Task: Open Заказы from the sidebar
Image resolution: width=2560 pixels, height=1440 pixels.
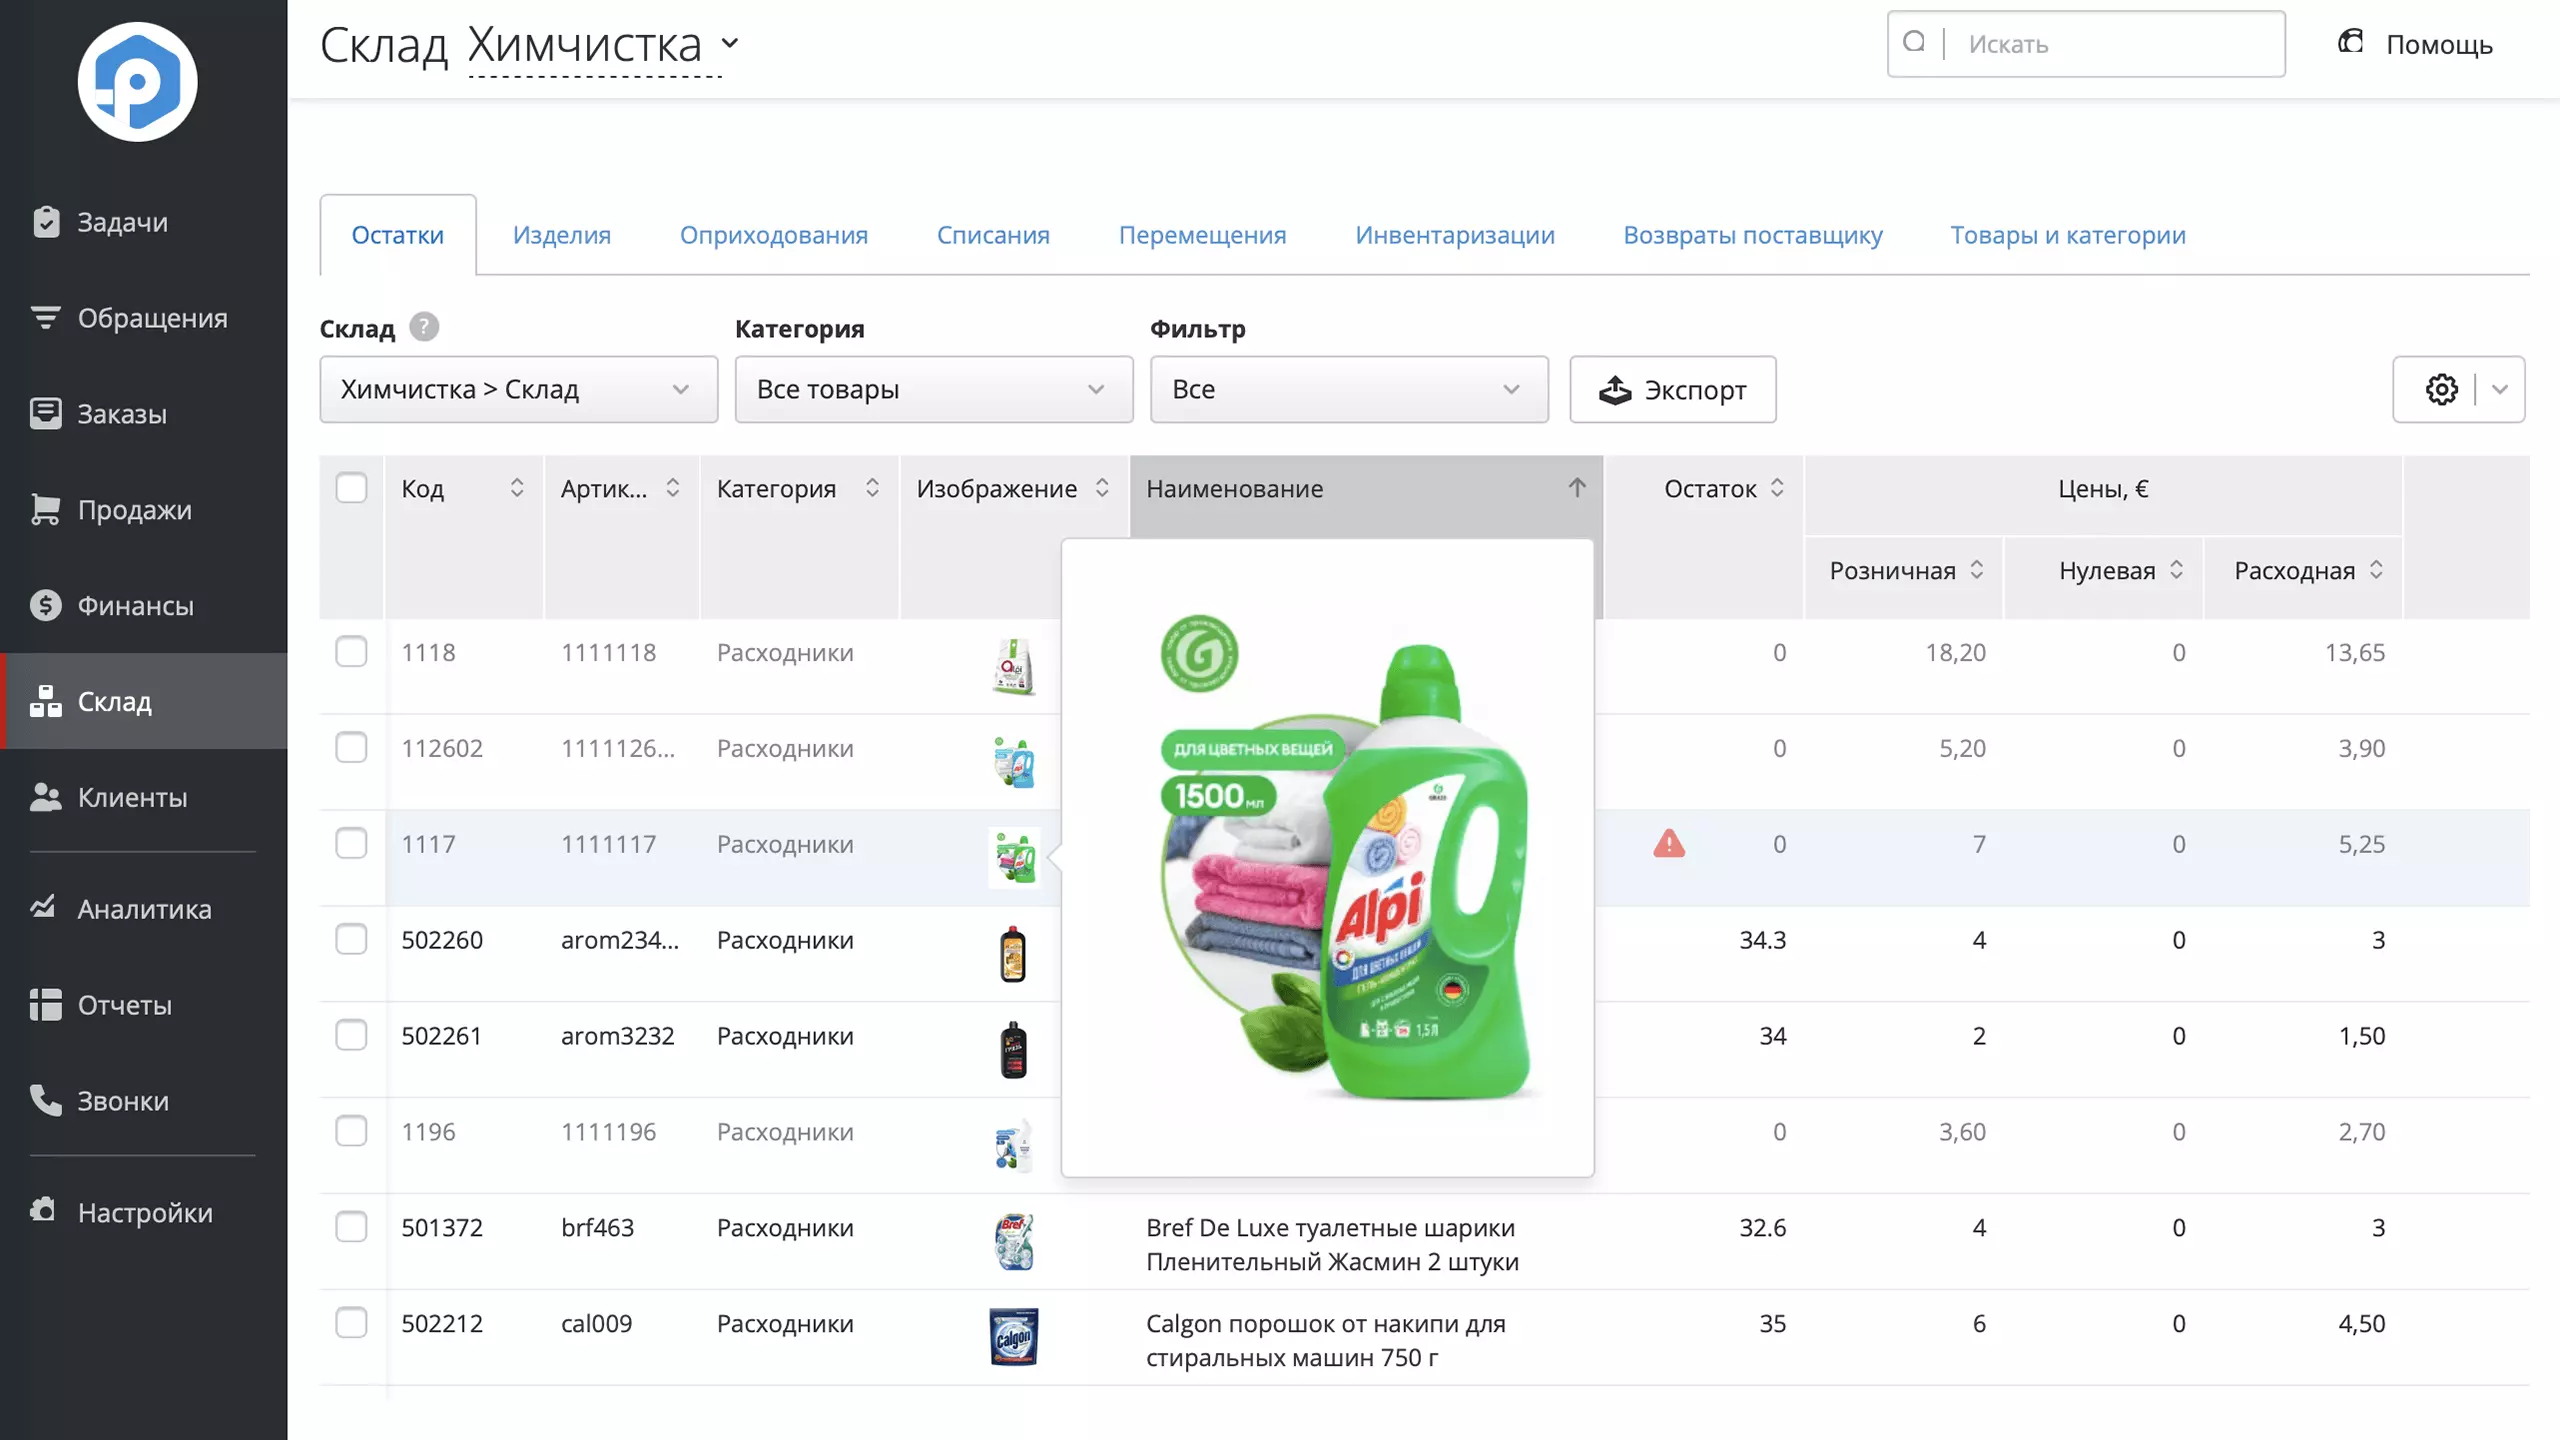Action: click(144, 414)
